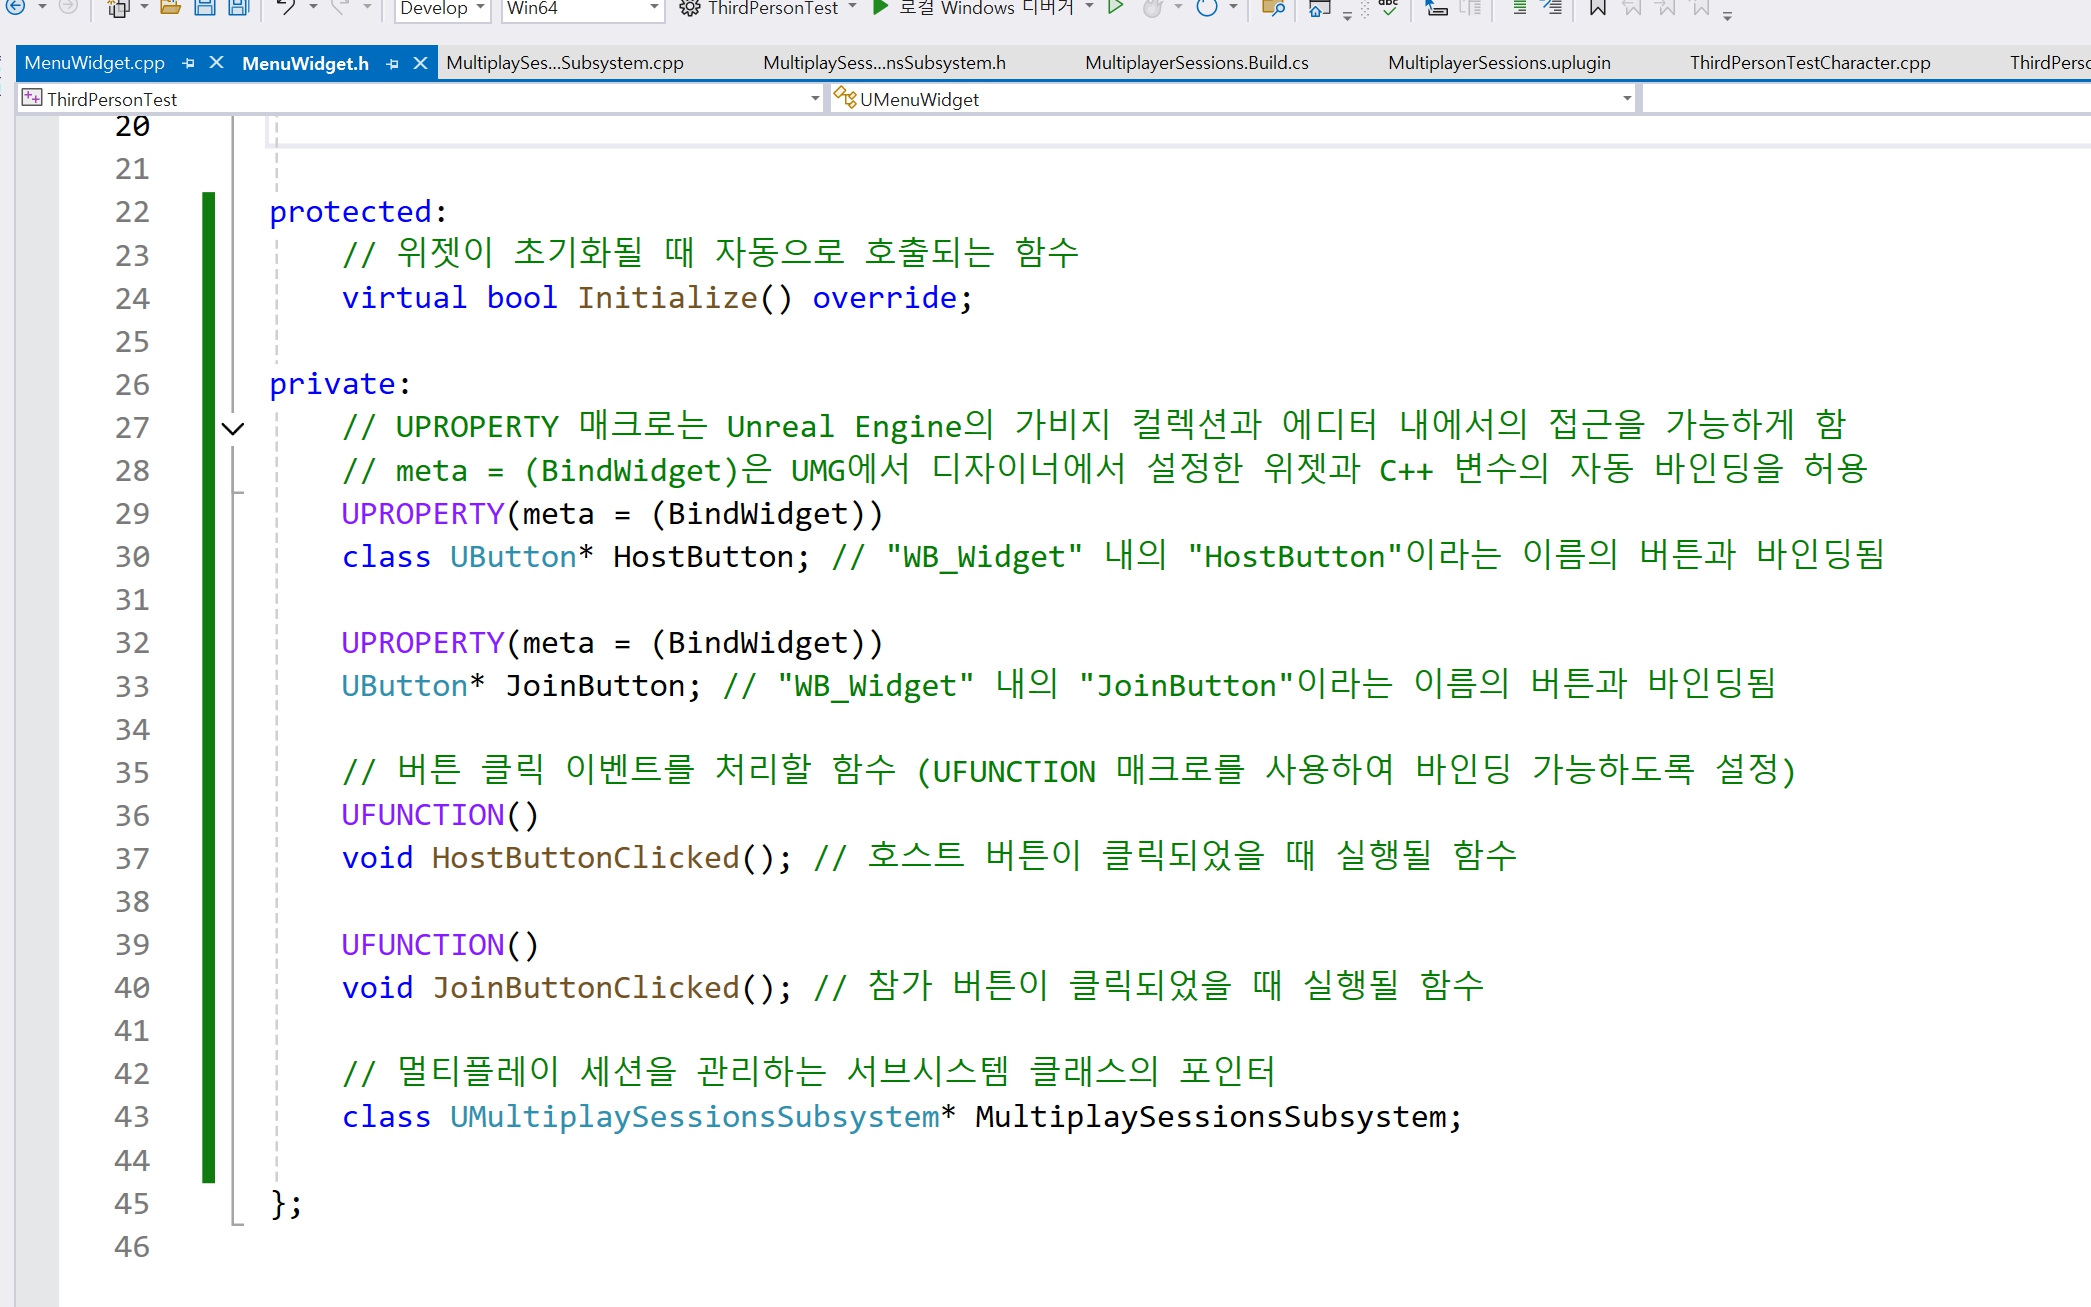Expand the ThirdPersonTest startup project dropdown arrow
The width and height of the screenshot is (2091, 1307).
tap(852, 7)
